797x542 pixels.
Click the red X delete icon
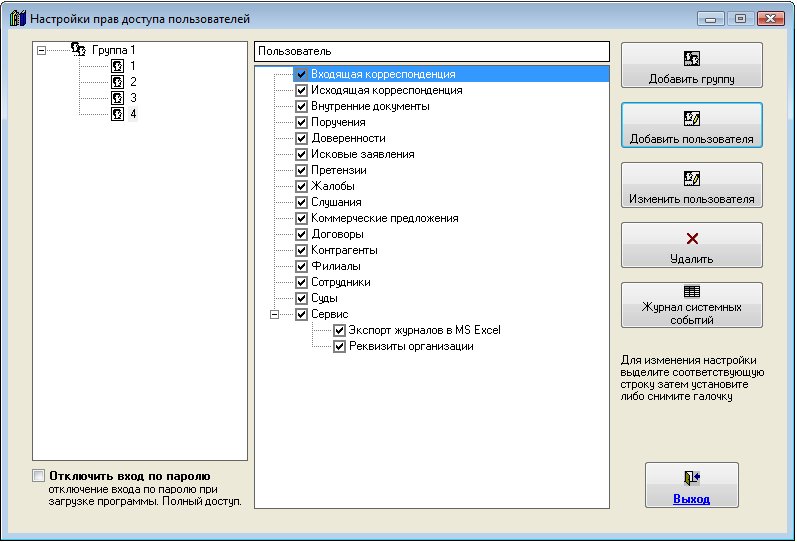[x=692, y=238]
